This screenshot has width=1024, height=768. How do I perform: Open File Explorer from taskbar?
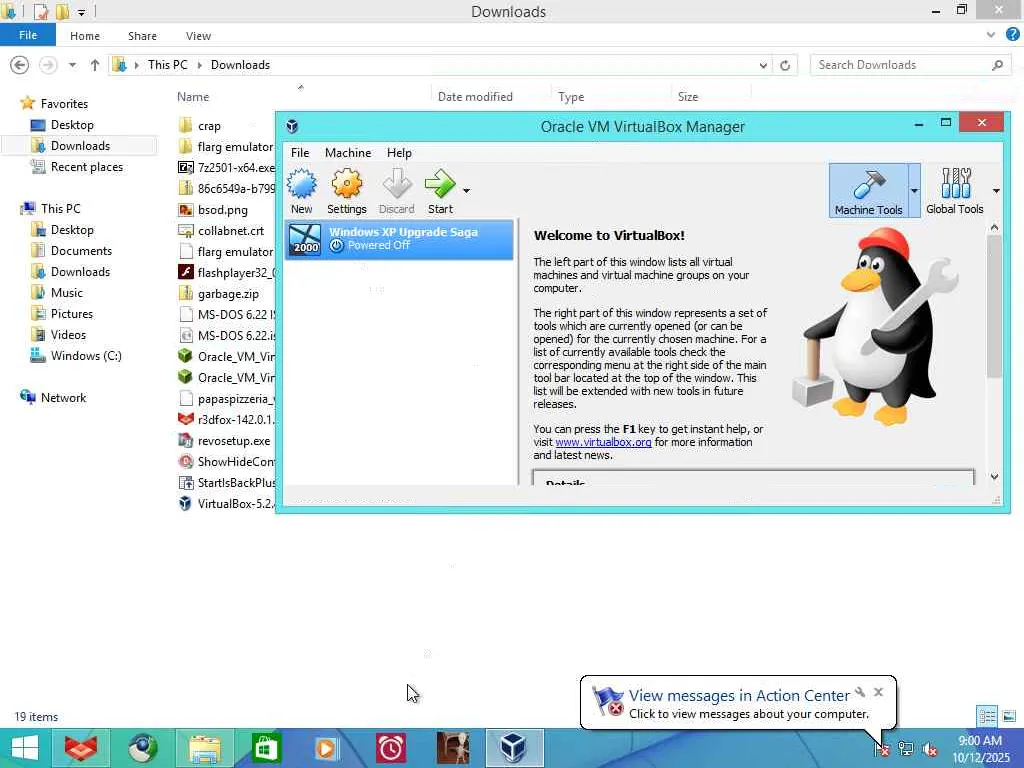point(204,748)
